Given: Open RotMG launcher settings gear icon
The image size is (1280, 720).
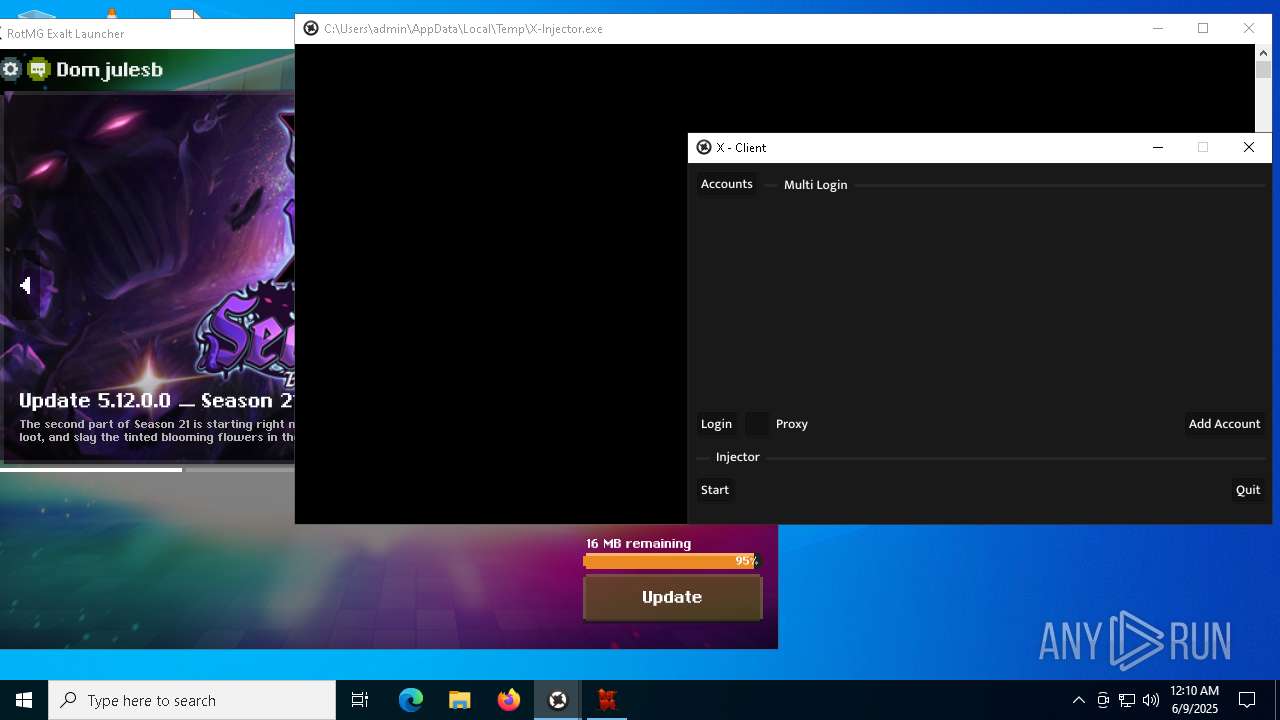Looking at the screenshot, I should click(11, 69).
